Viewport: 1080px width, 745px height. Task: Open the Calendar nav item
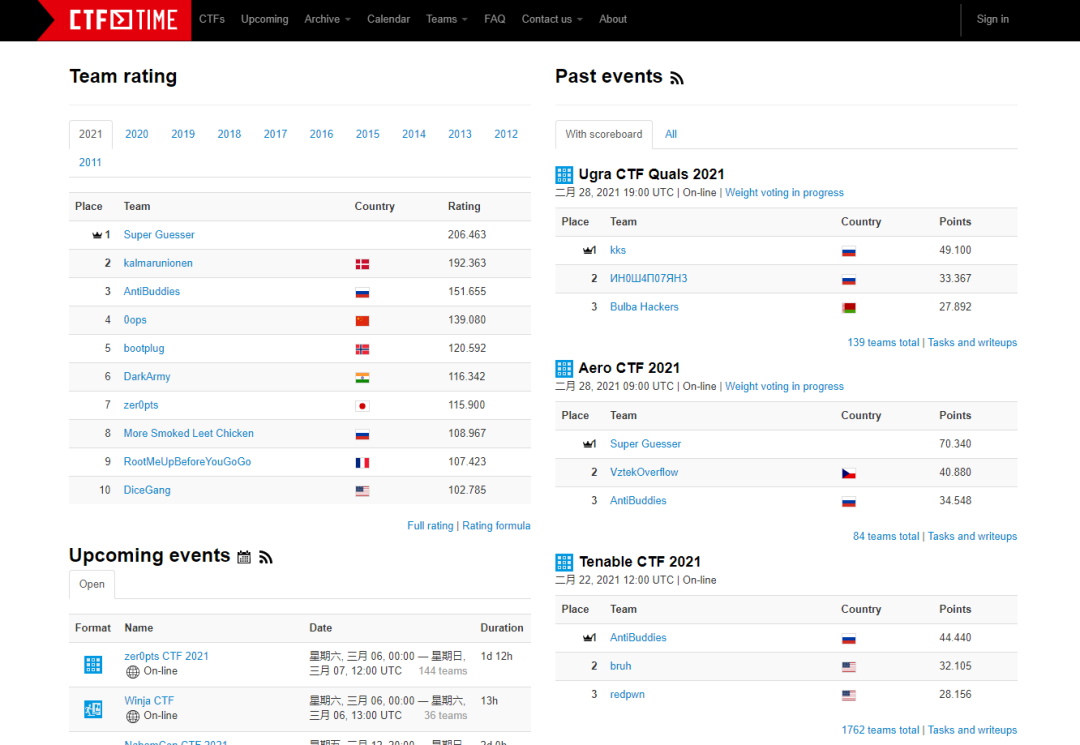388,19
